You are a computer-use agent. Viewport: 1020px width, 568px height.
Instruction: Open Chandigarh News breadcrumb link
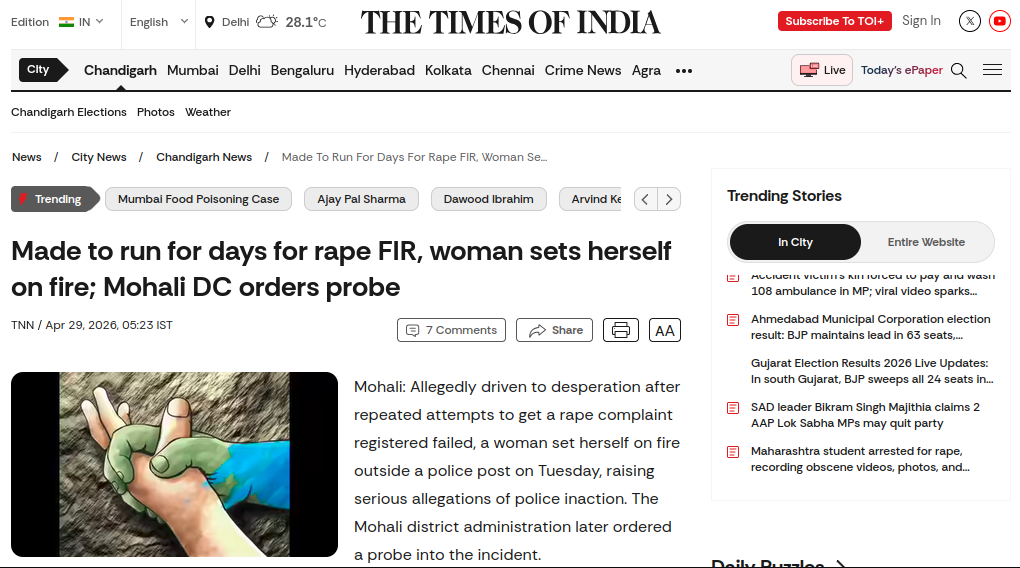204,157
